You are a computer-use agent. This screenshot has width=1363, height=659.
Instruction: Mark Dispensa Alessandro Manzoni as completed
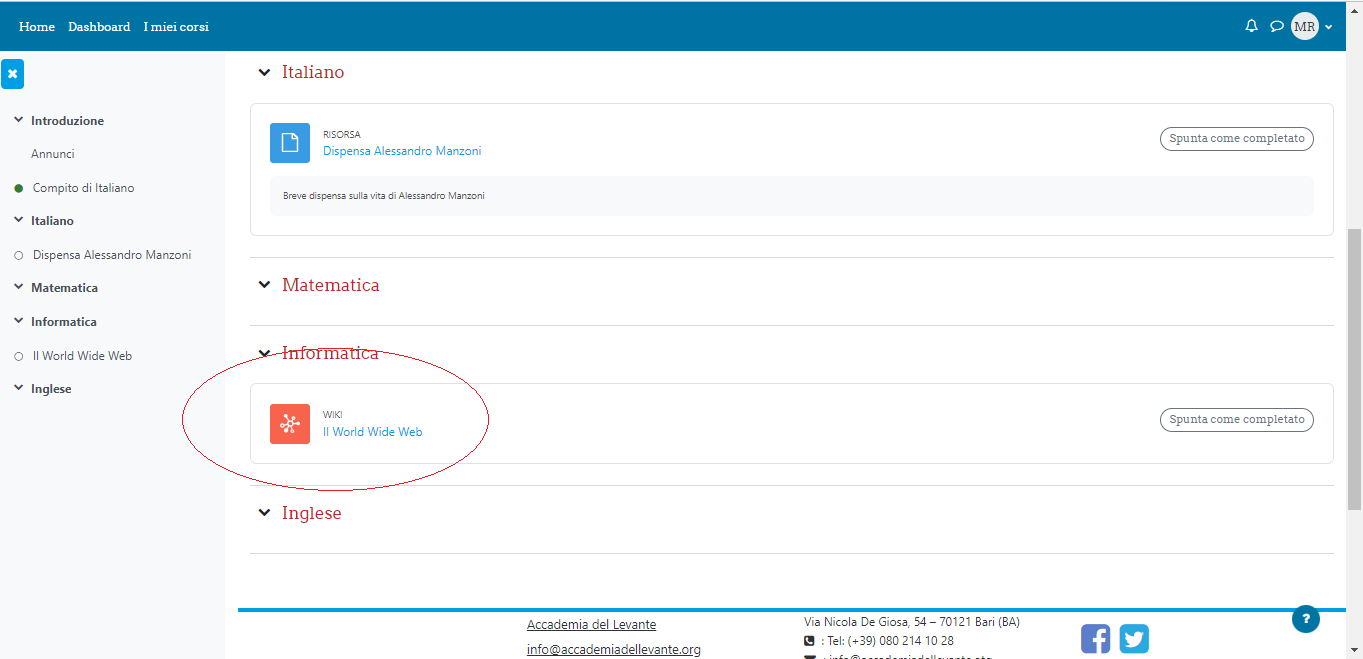[1236, 139]
